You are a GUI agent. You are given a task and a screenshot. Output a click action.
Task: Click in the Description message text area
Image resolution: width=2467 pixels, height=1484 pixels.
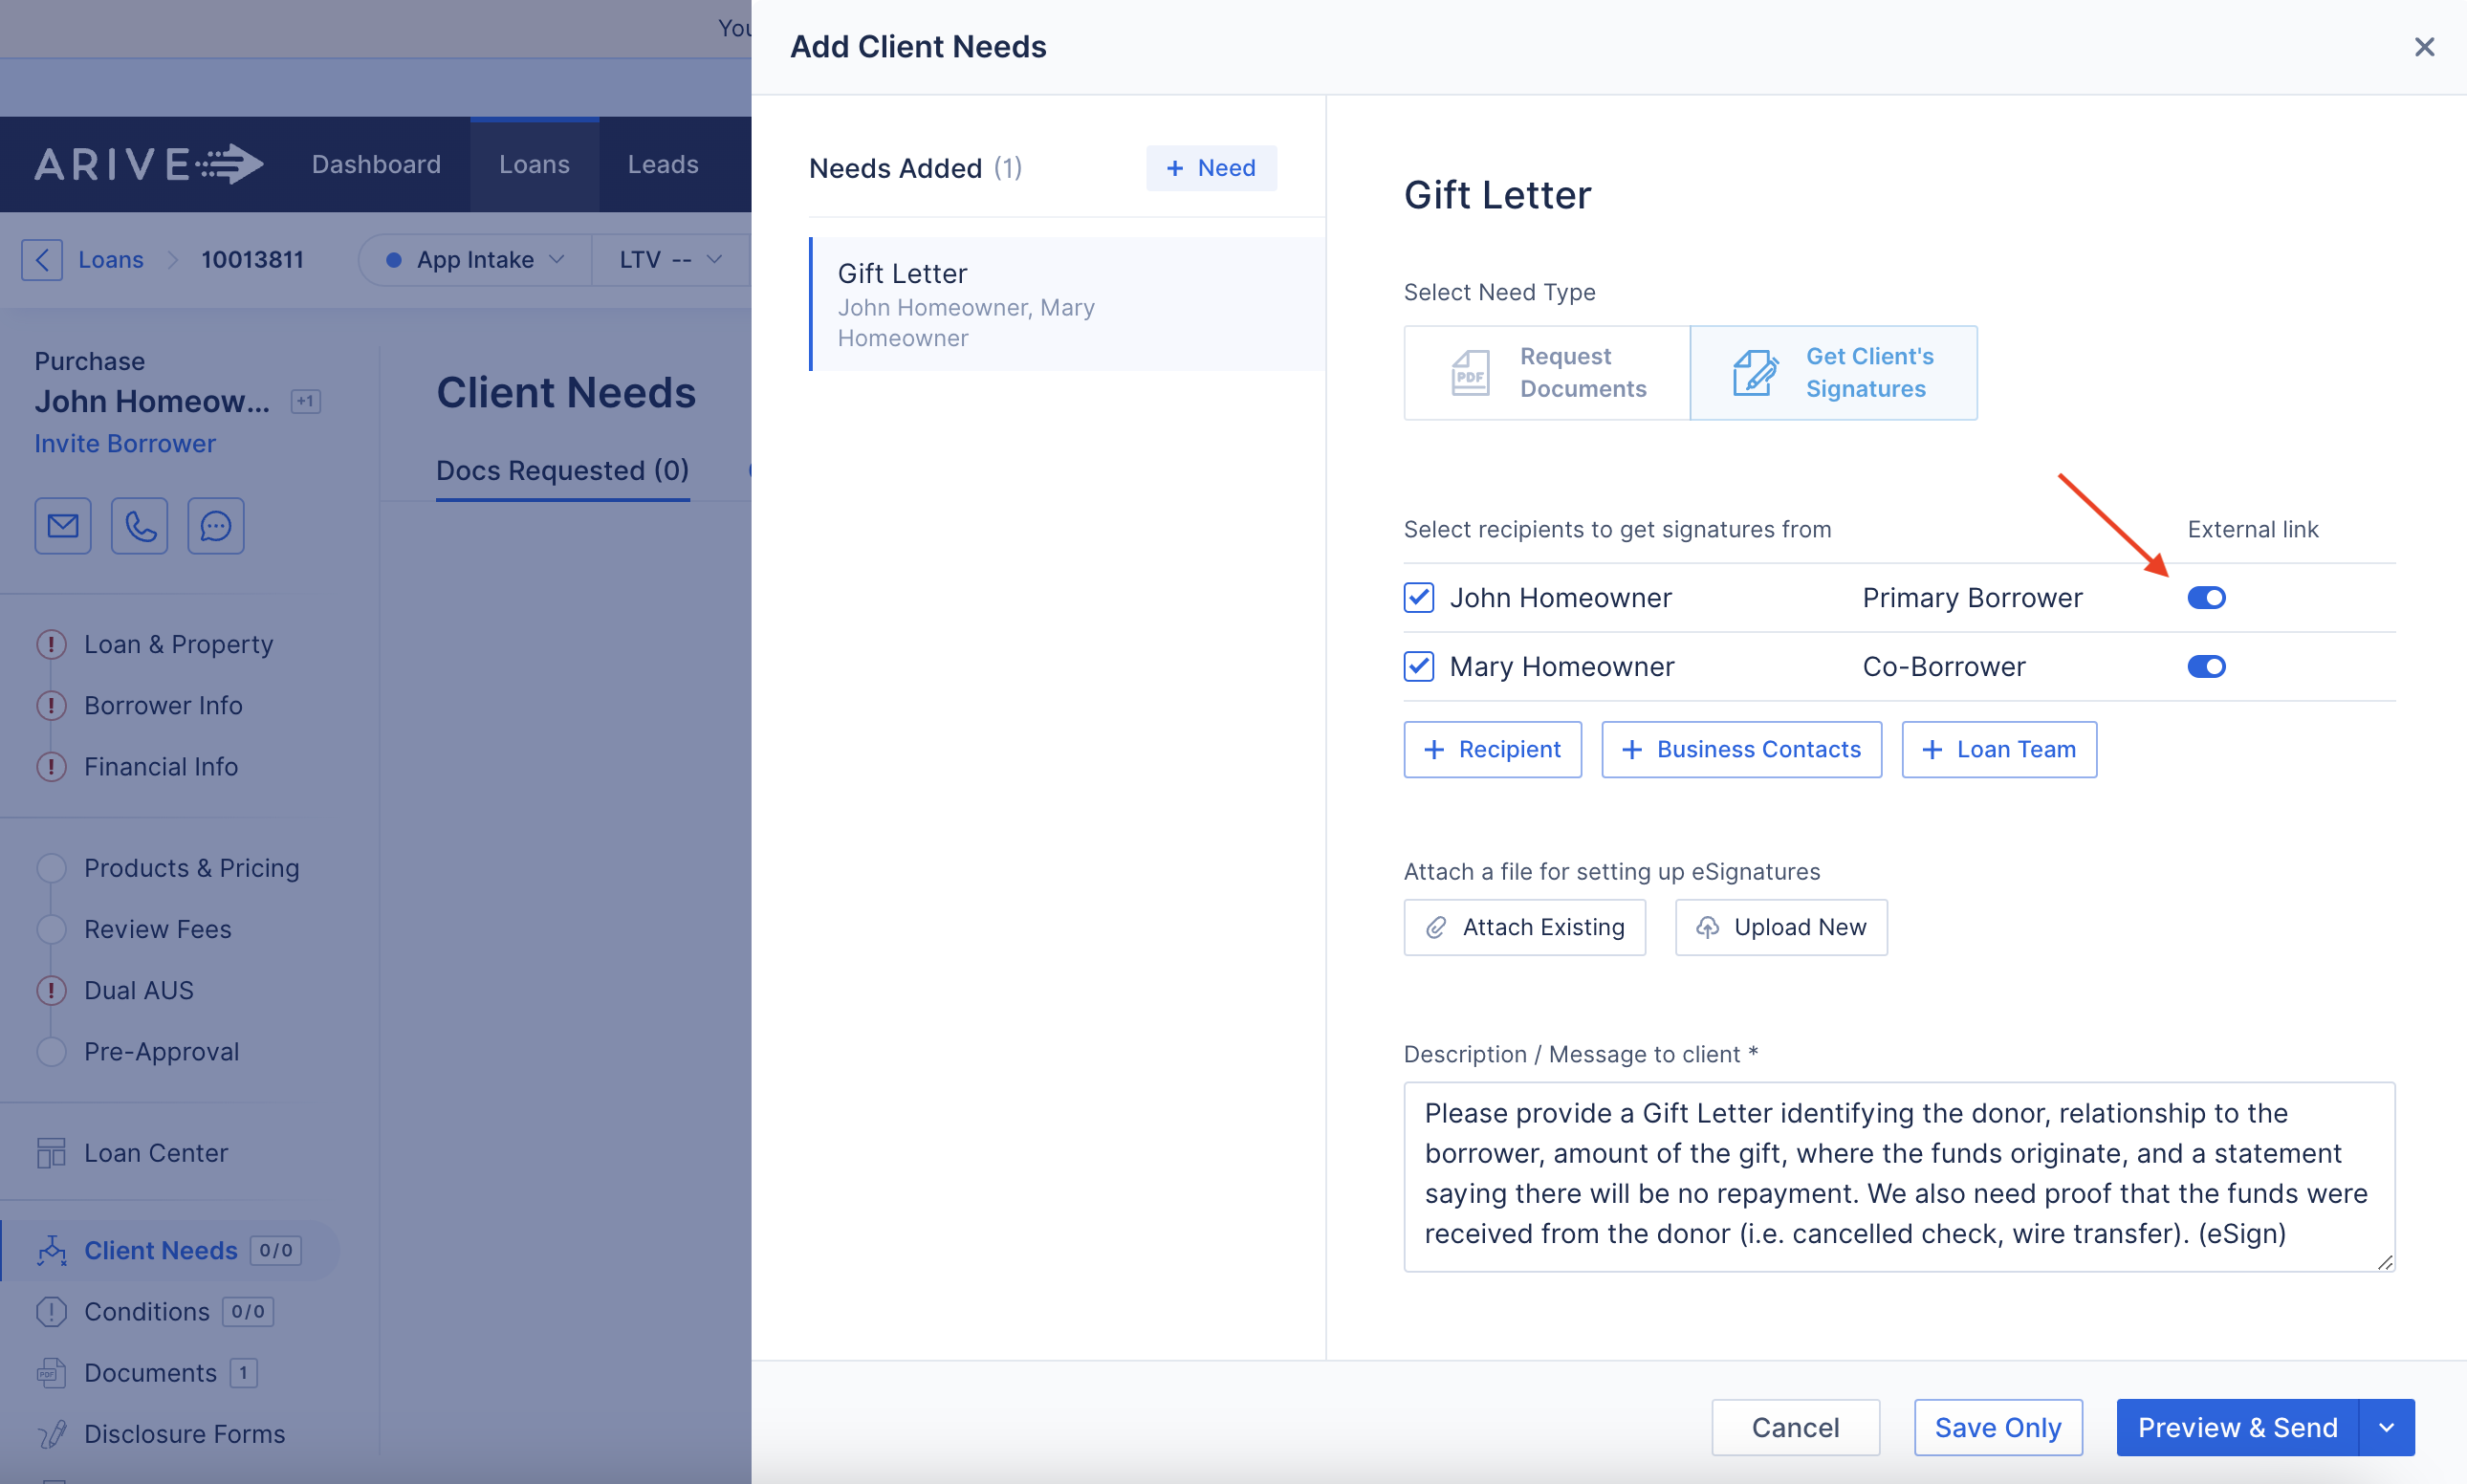click(1897, 1175)
